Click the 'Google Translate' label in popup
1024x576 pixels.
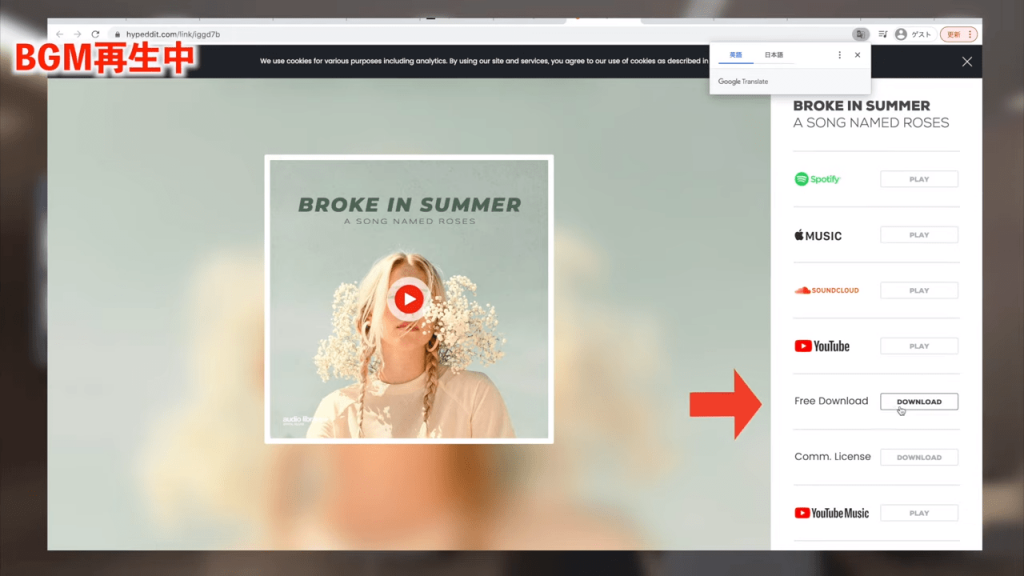pyautogui.click(x=743, y=82)
